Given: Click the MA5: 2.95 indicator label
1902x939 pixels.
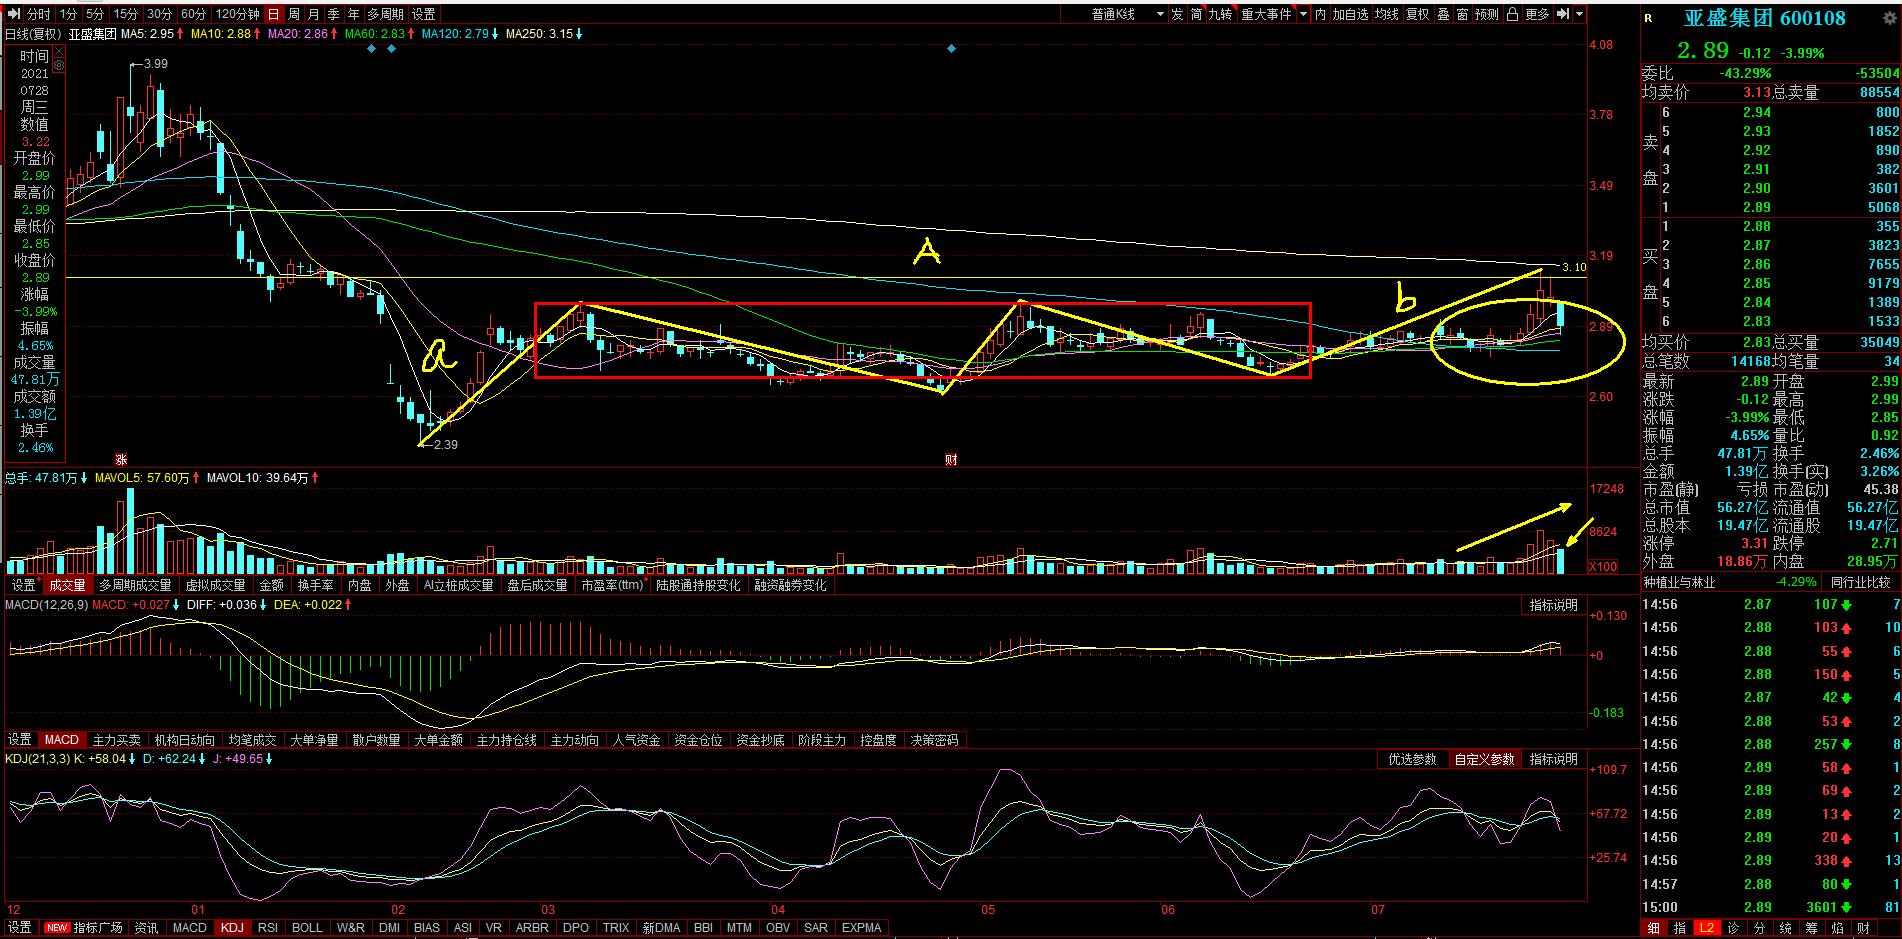Looking at the screenshot, I should point(148,33).
